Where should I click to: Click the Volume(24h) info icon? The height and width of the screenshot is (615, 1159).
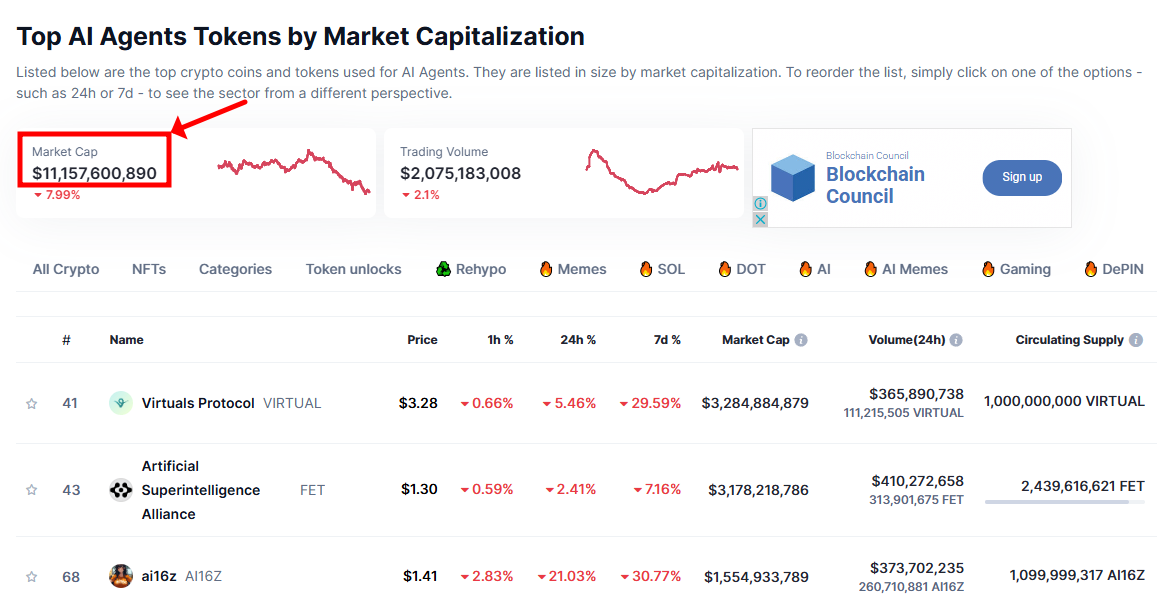tap(956, 340)
